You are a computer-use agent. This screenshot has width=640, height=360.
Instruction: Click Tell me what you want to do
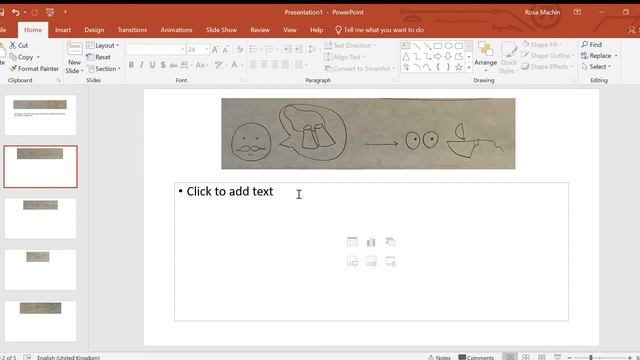379,30
